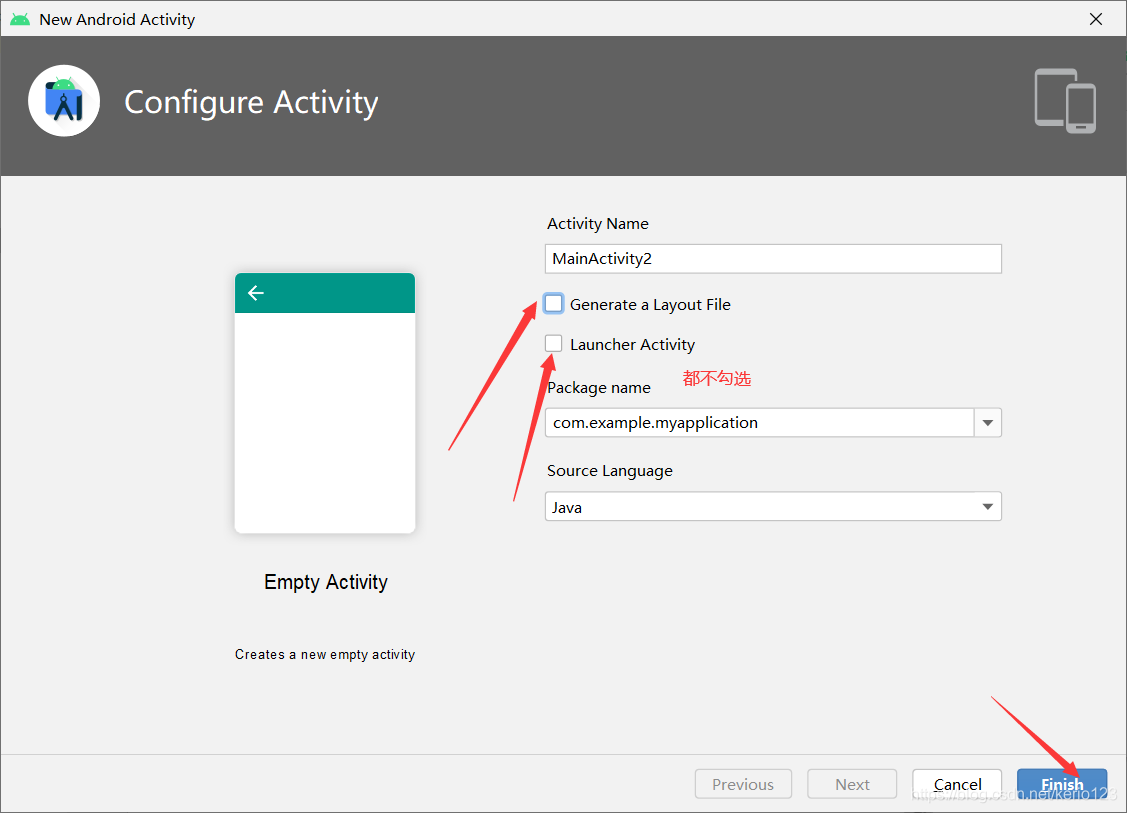Enable the Generate a Layout File checkbox

click(x=553, y=303)
